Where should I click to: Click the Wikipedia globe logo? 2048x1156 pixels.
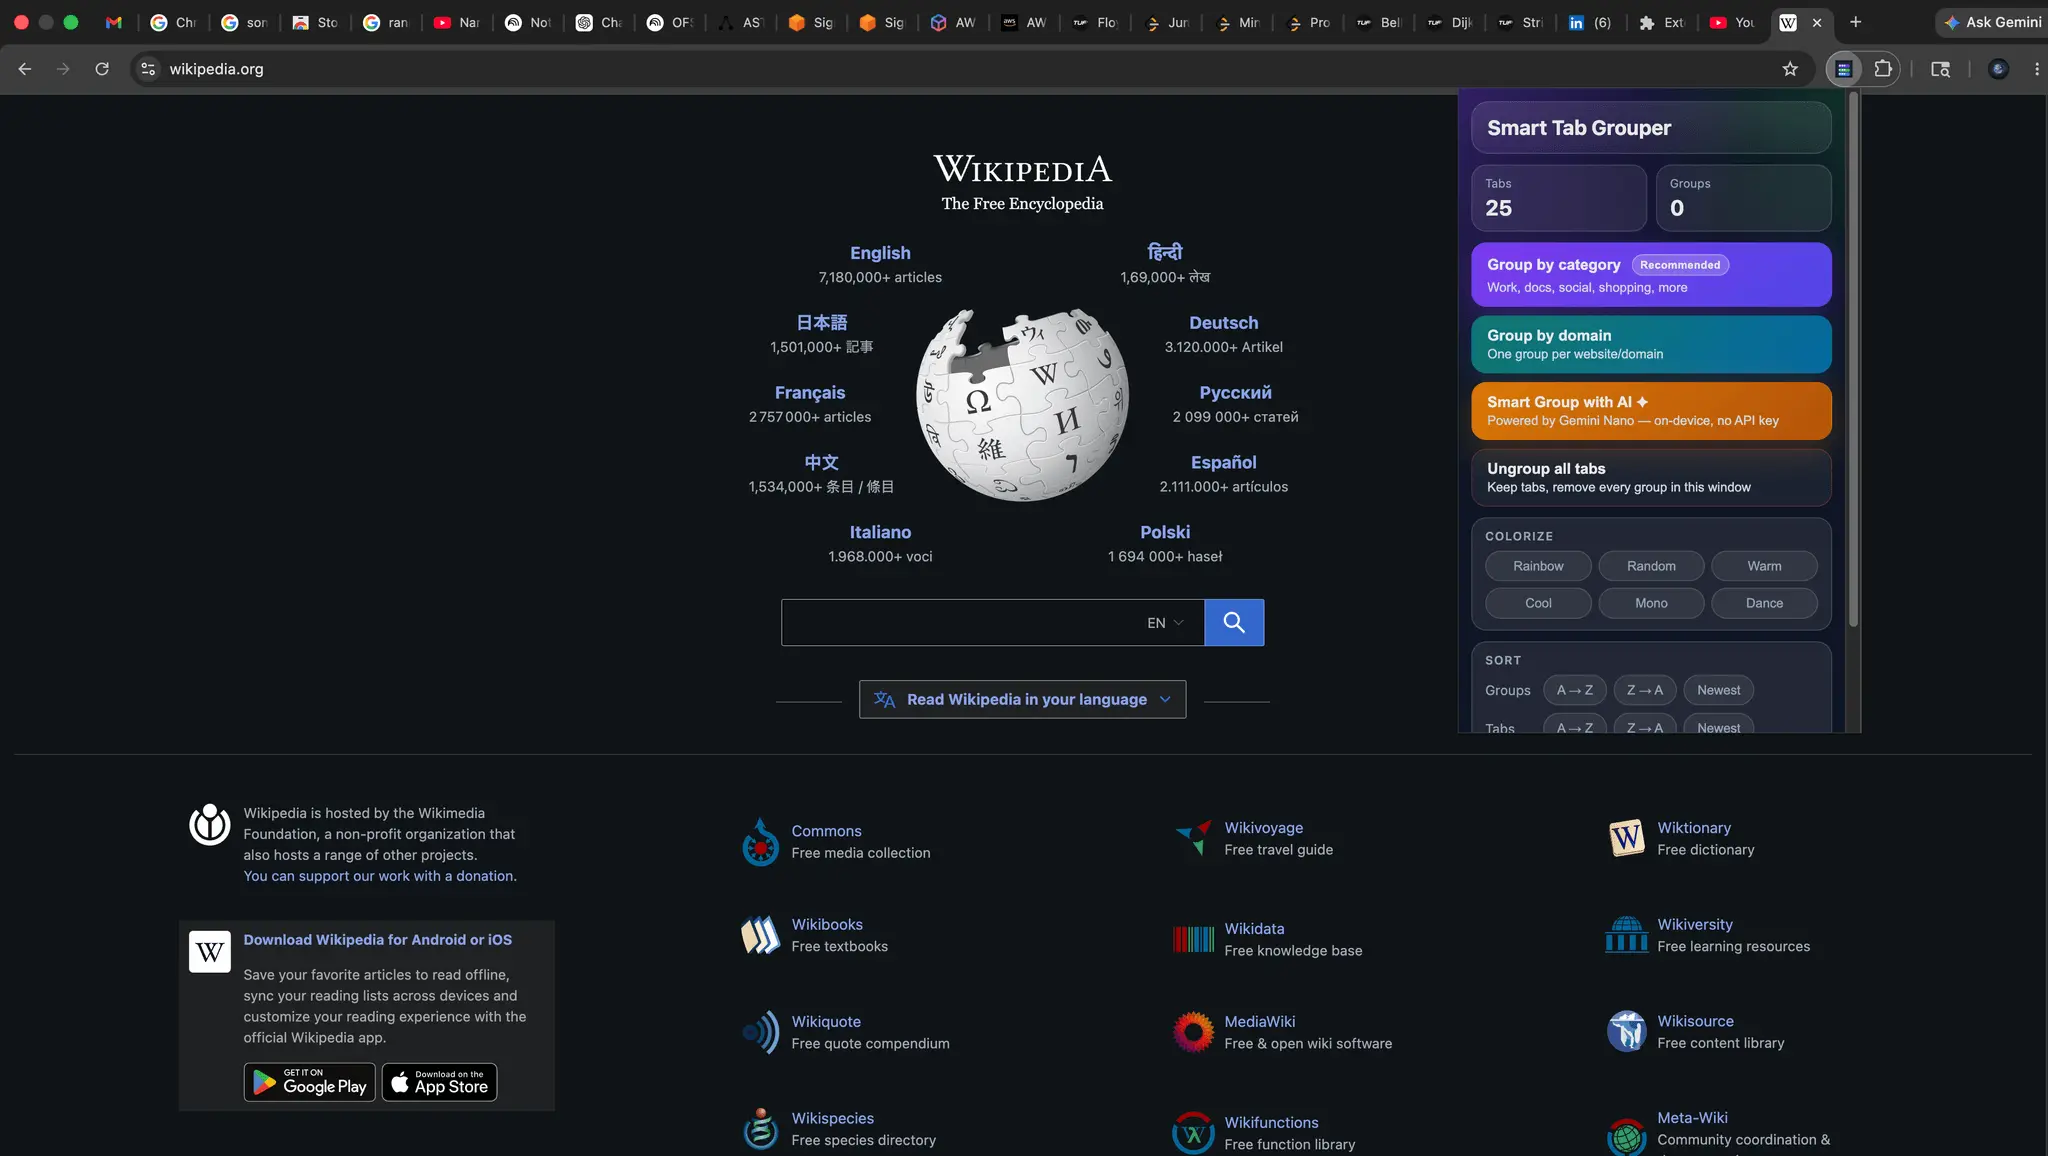[x=1022, y=404]
